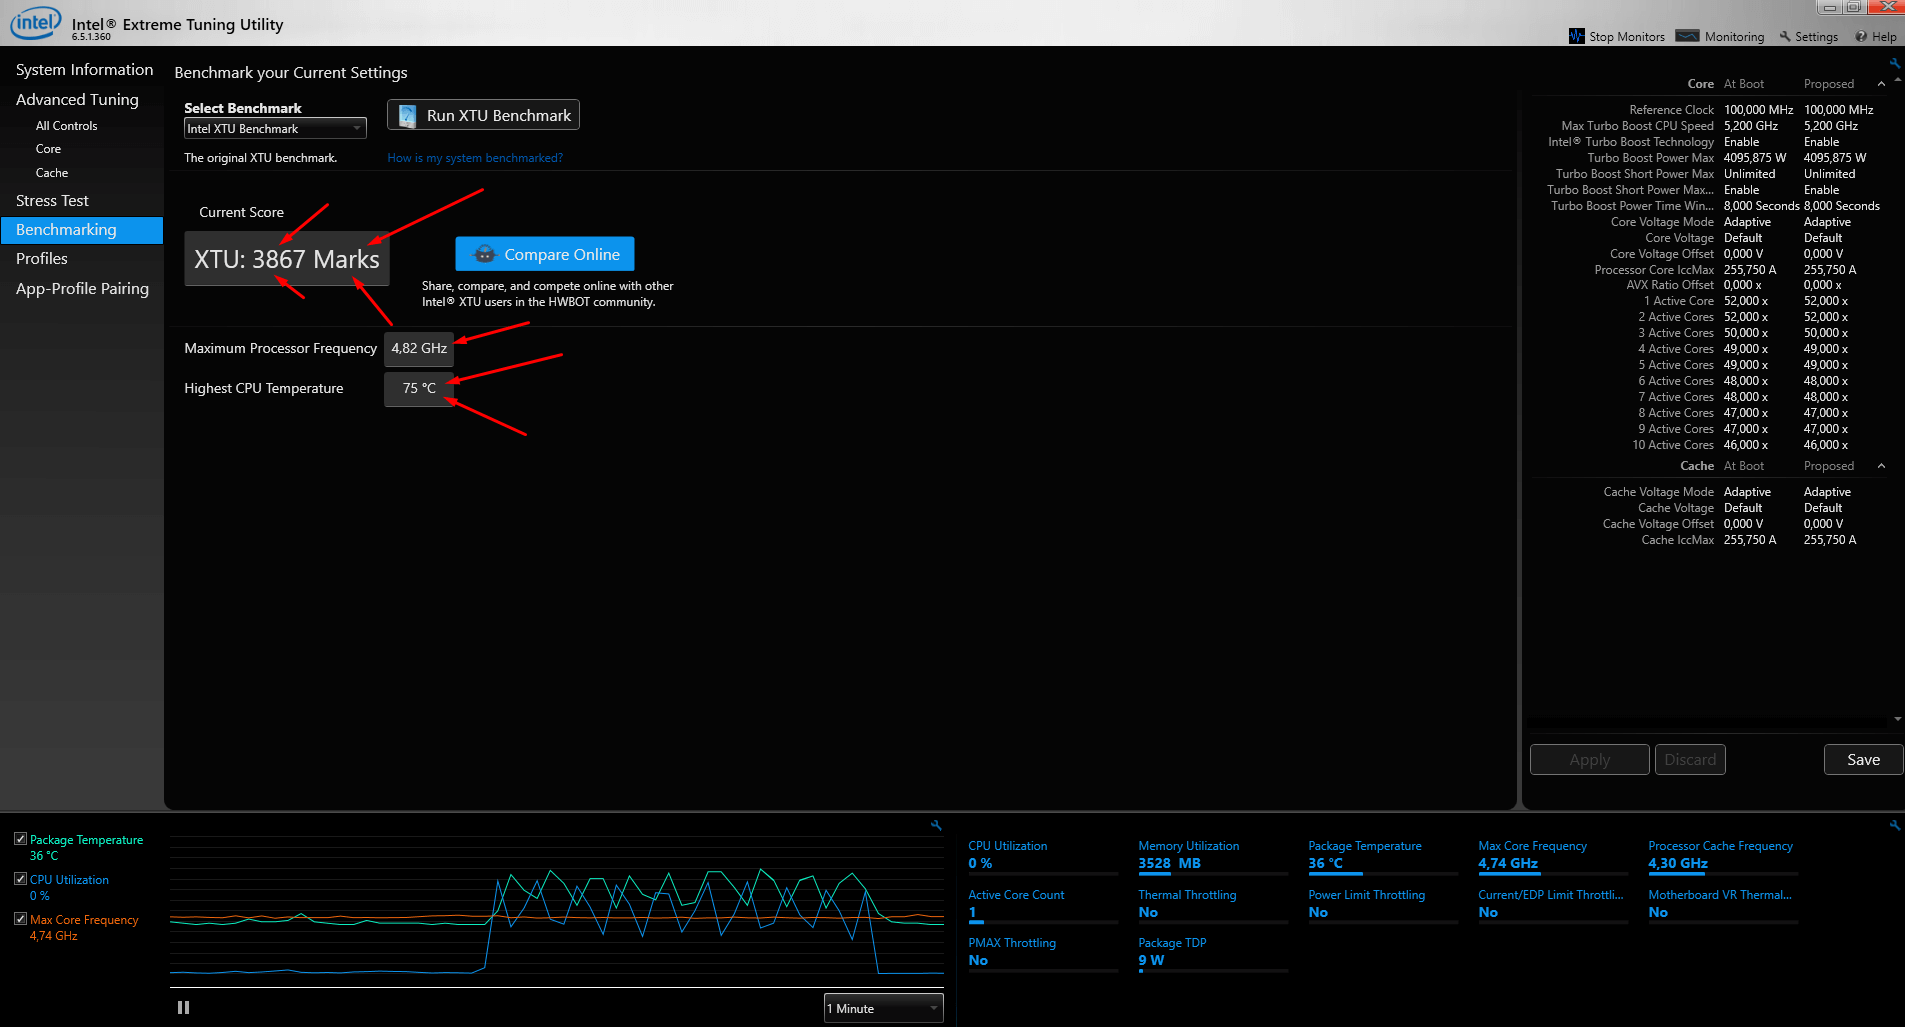Click the wrench icon above the monitoring graph
This screenshot has height=1027, width=1905.
click(936, 826)
